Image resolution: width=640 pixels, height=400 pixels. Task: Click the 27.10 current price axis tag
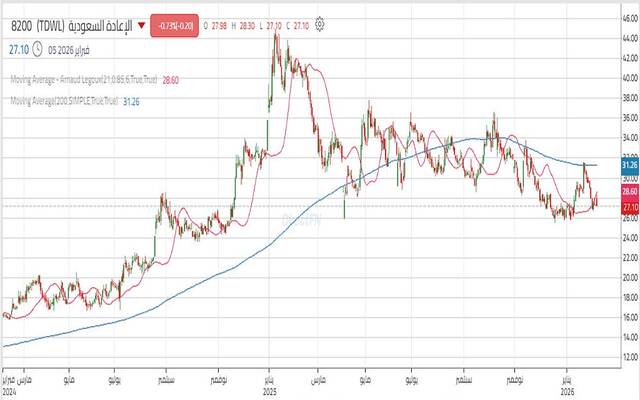click(629, 206)
